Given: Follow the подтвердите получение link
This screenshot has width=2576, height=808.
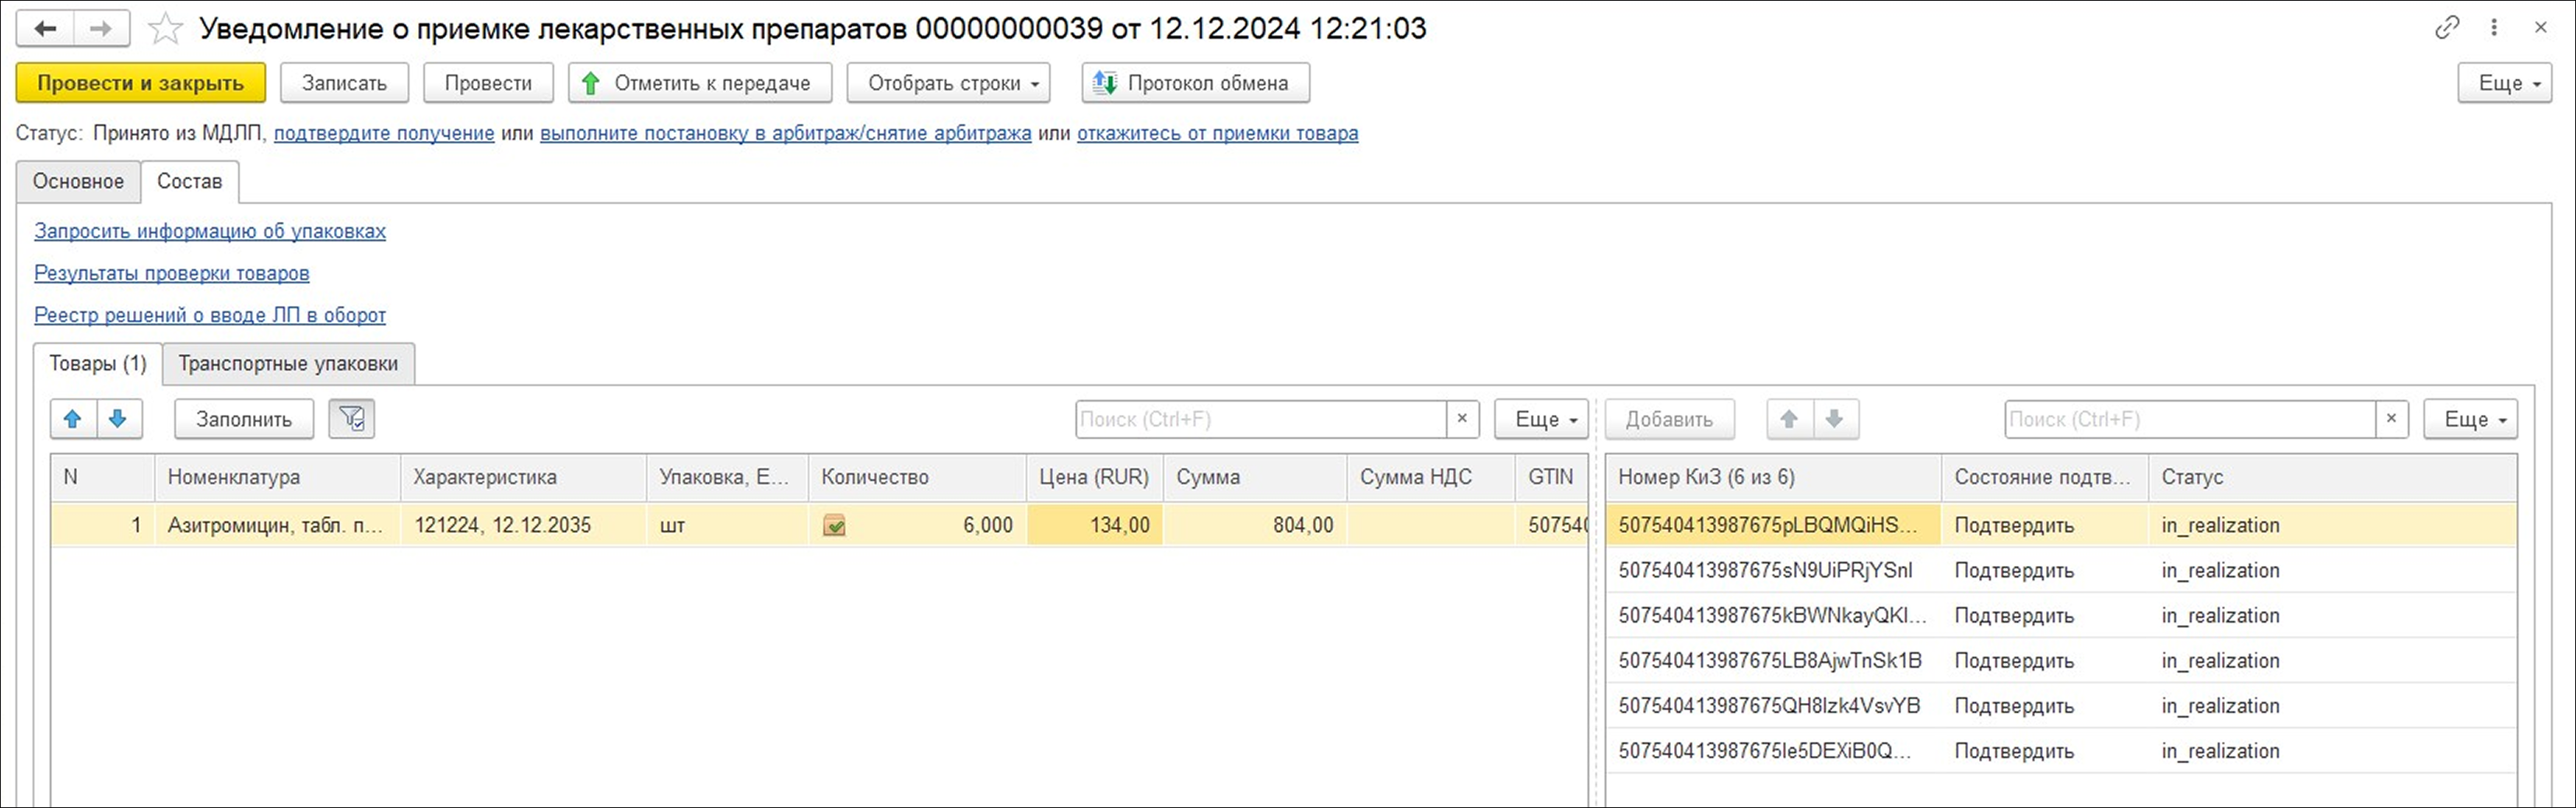Looking at the screenshot, I should (384, 133).
